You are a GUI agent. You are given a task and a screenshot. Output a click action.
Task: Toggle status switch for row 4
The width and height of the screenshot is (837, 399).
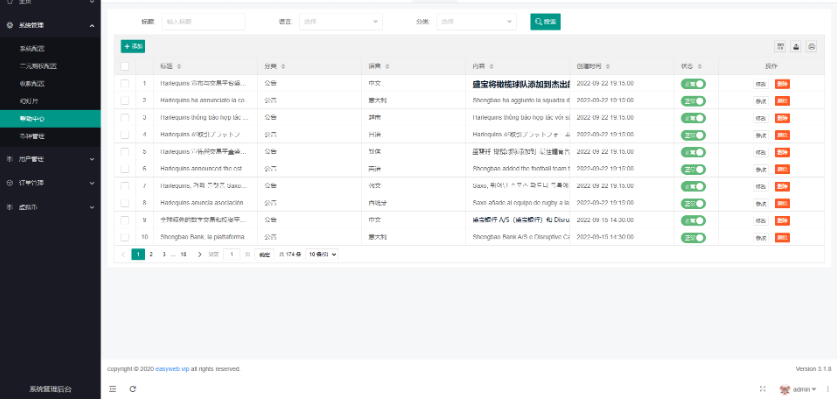pyautogui.click(x=693, y=135)
